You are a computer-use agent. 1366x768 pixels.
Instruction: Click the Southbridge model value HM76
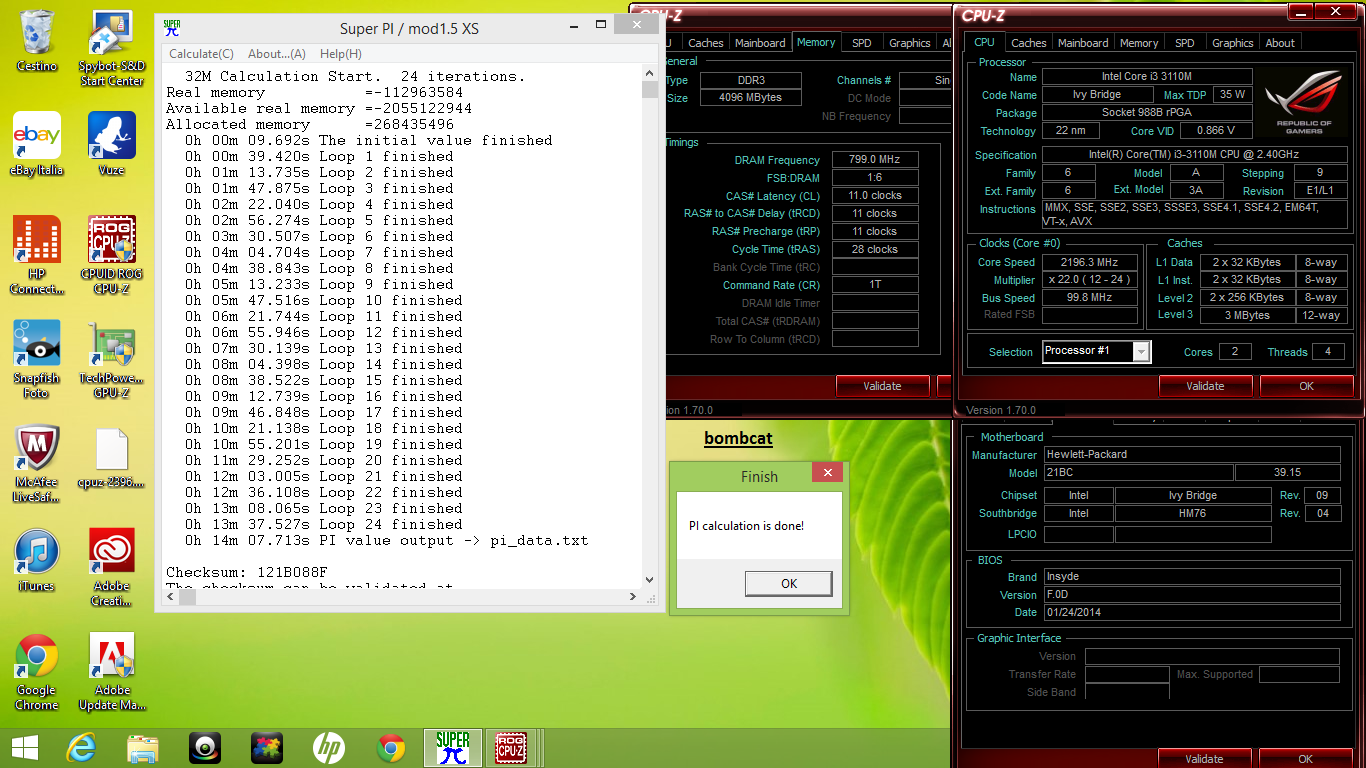(1192, 514)
